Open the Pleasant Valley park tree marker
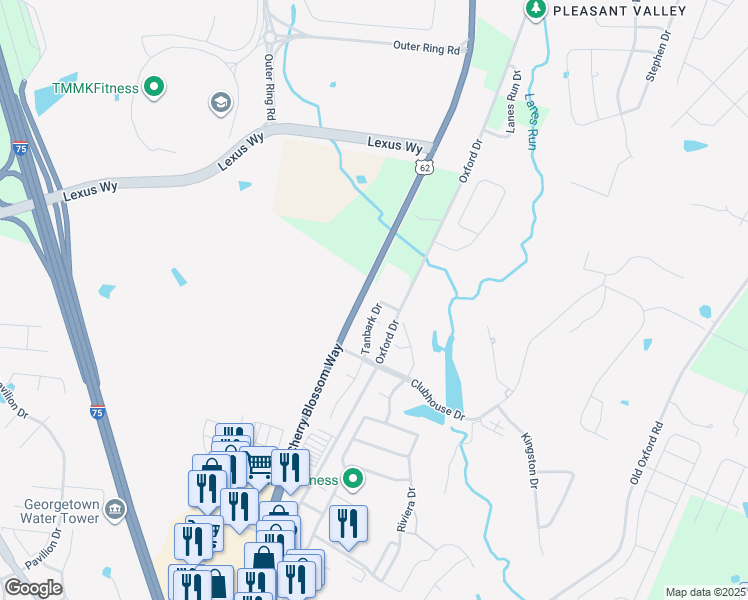 click(x=536, y=9)
